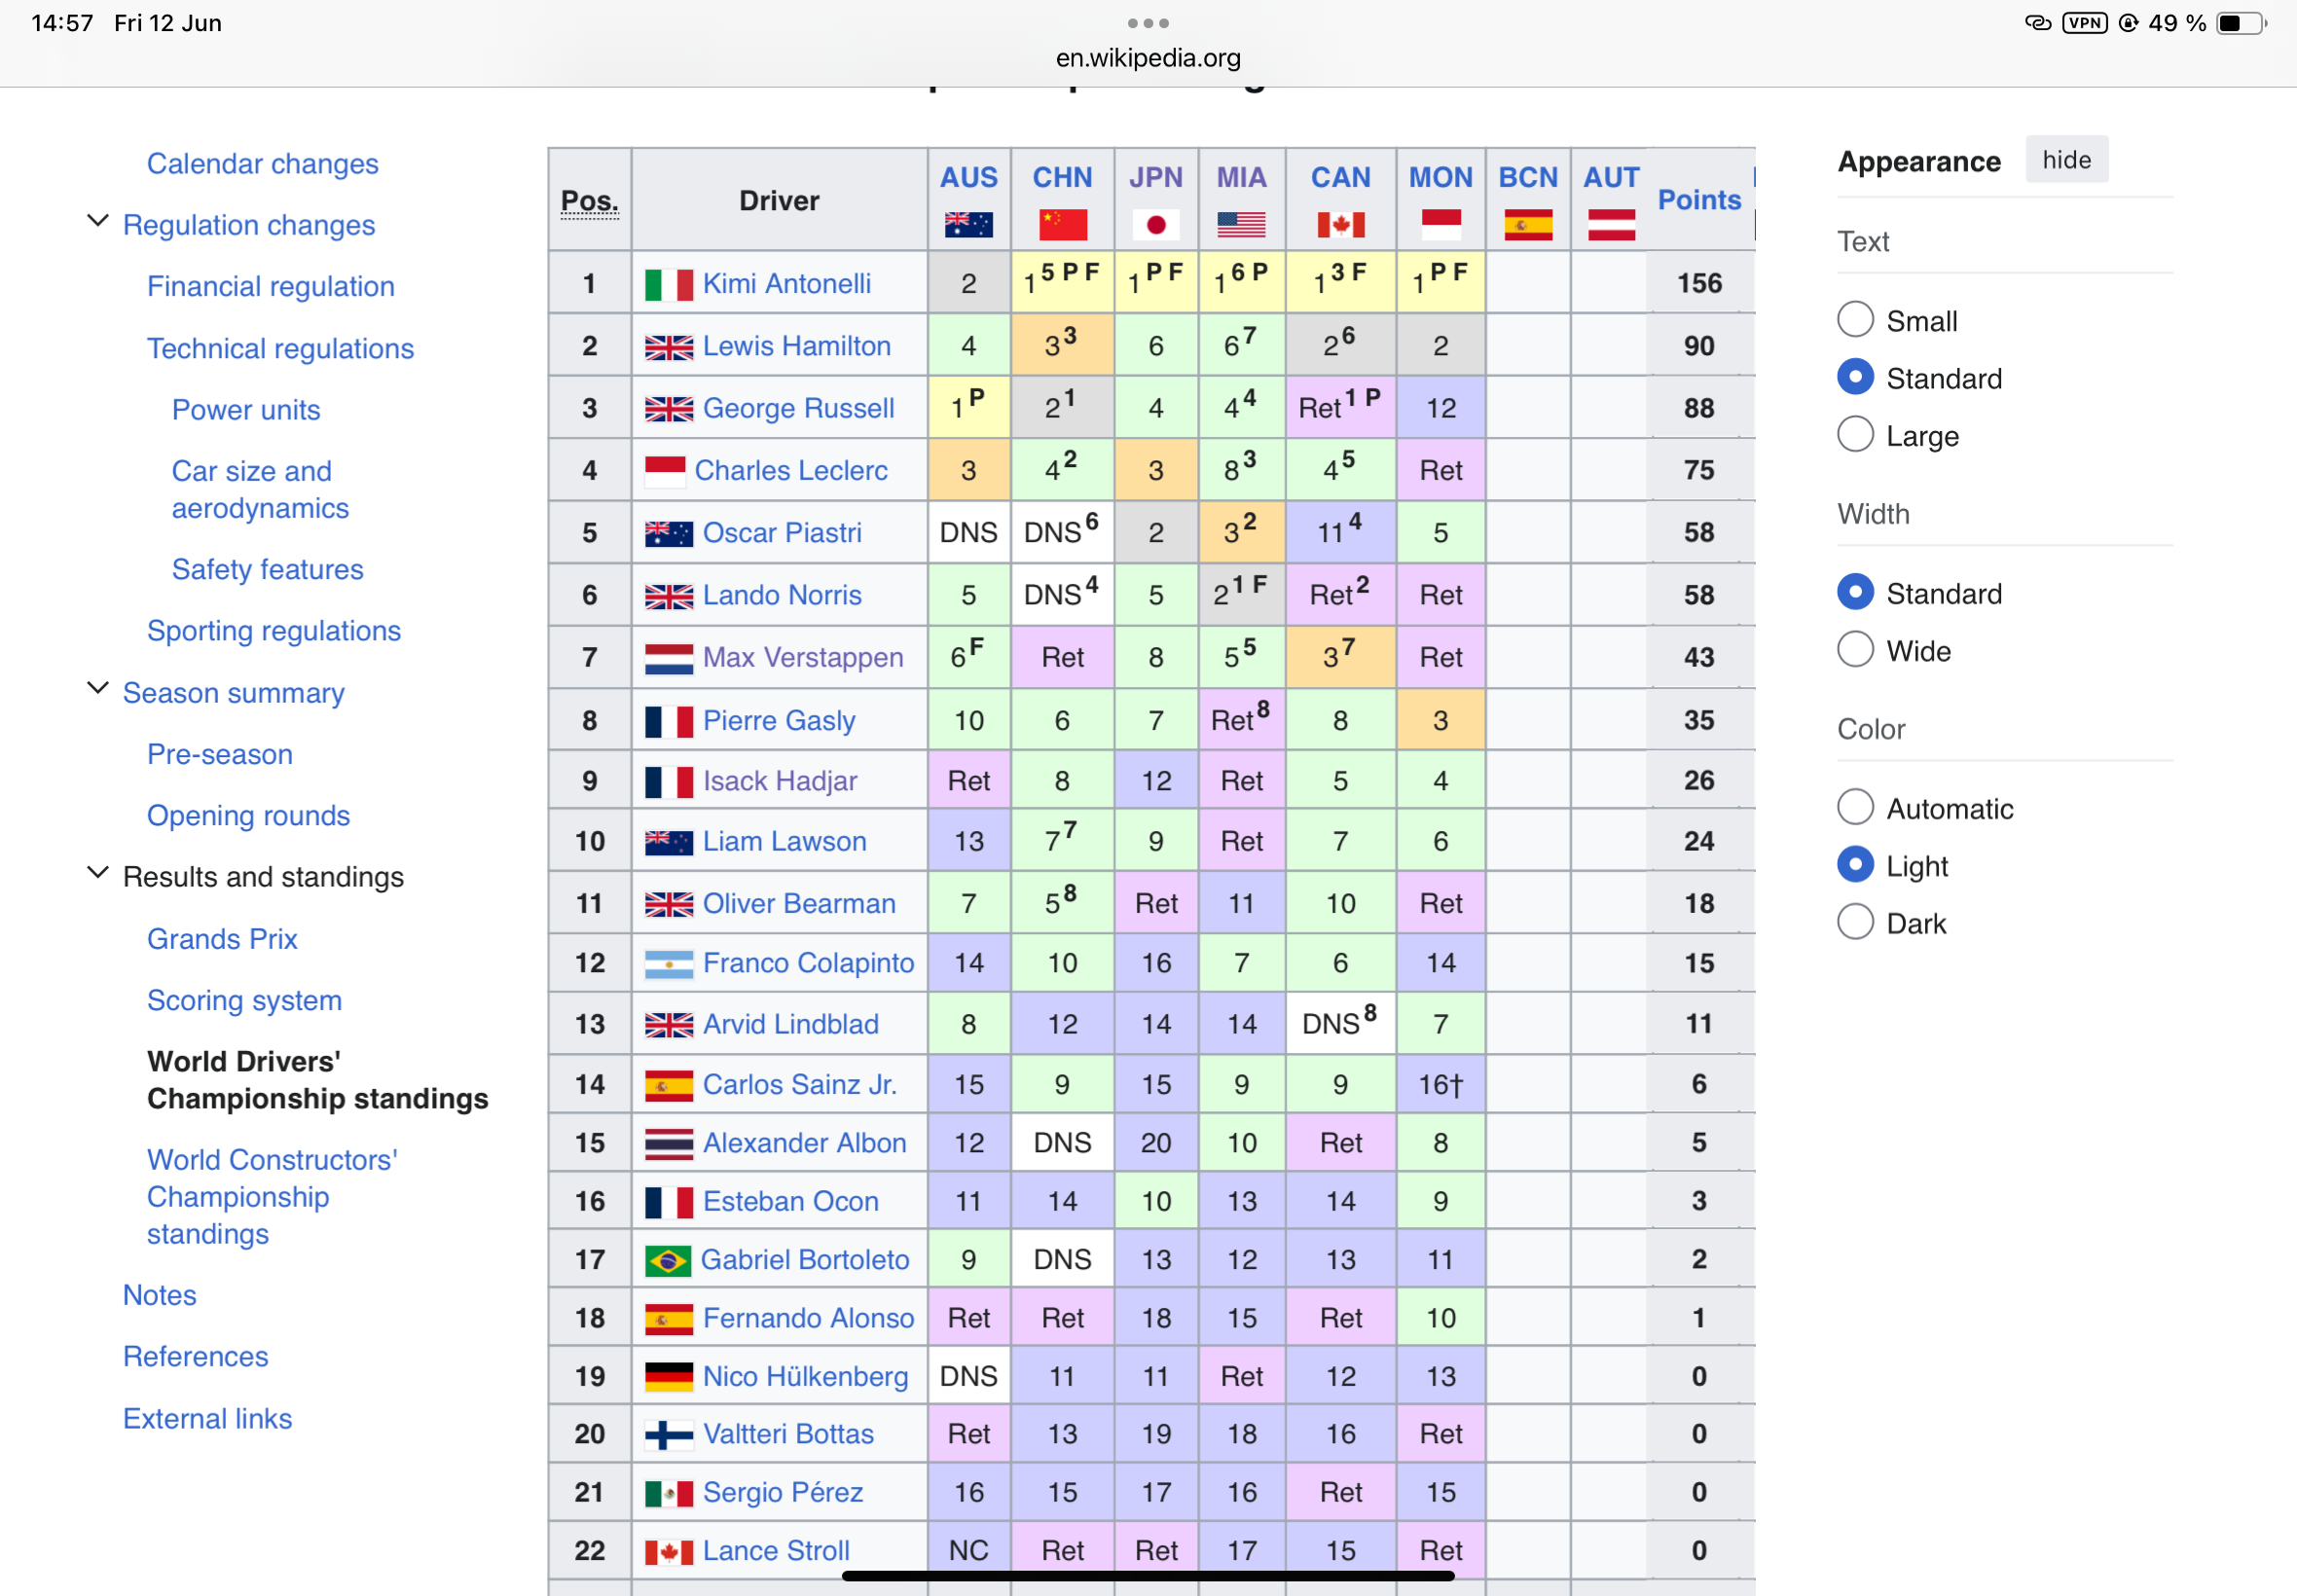Switch color mode to Dark

(1855, 922)
